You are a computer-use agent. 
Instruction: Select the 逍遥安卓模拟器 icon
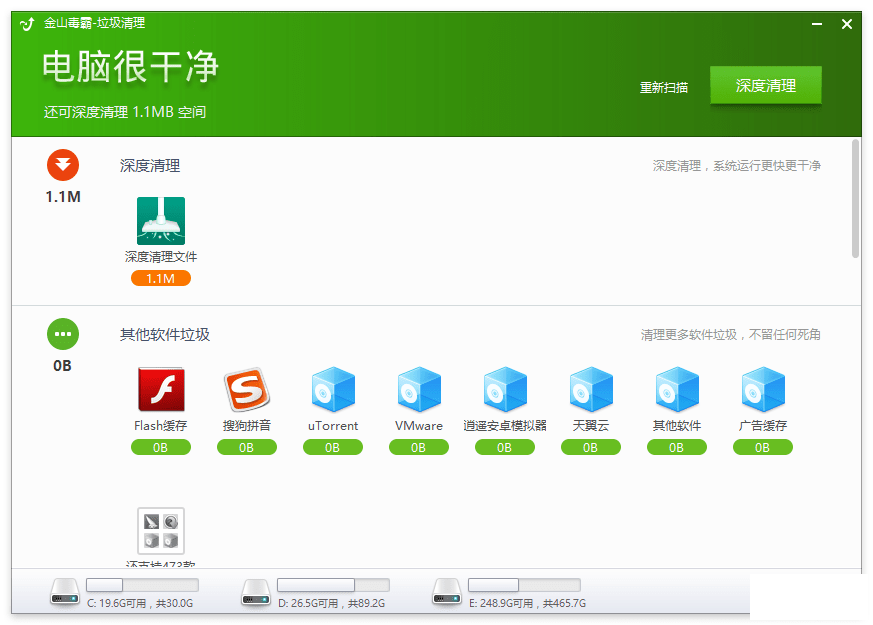(x=505, y=389)
